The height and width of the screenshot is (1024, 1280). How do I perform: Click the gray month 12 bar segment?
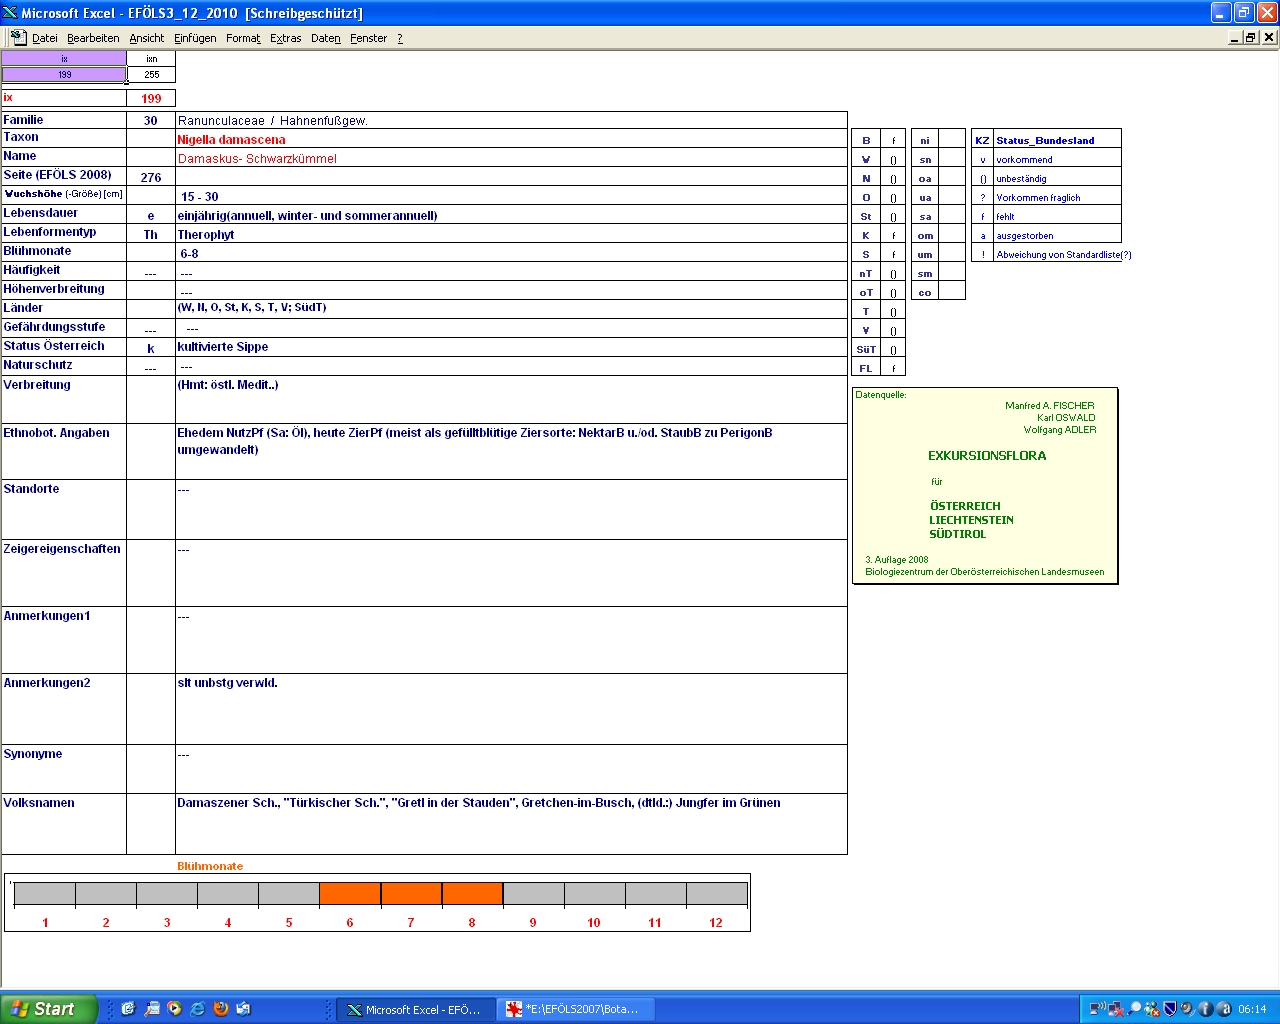tap(716, 894)
